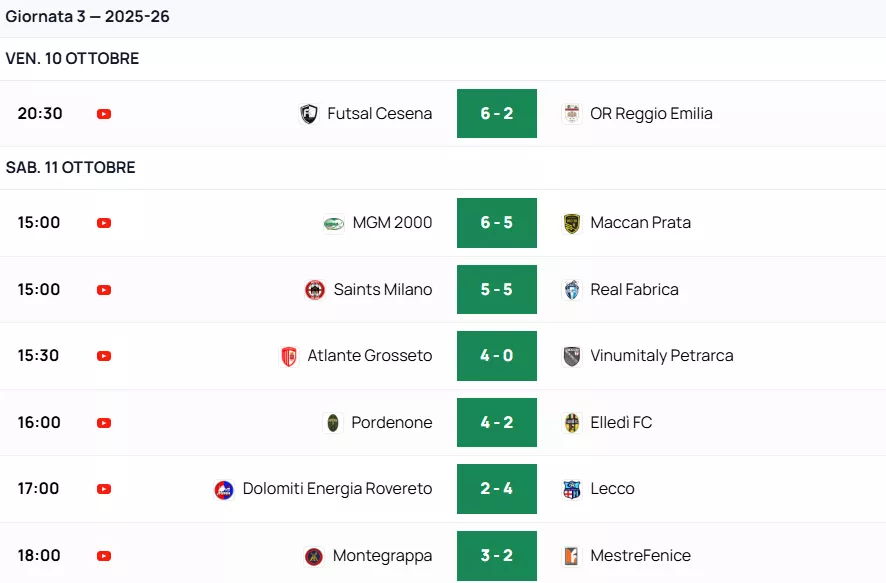Viewport: 886px width, 583px height.
Task: Open the 2 - 4 Lecco result
Action: [x=497, y=489]
